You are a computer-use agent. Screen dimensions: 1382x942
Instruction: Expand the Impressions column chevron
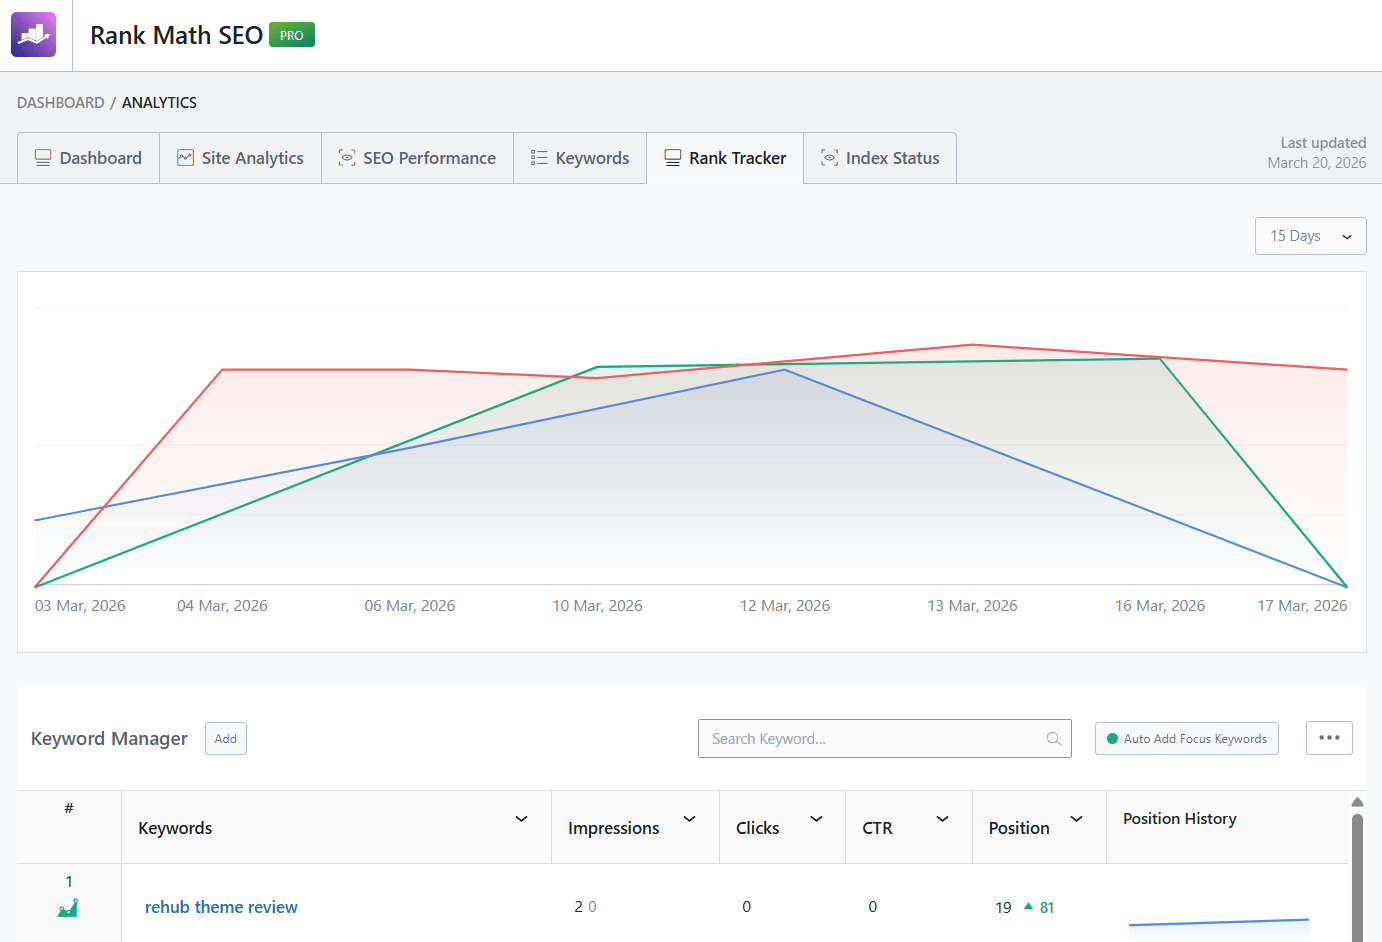pyautogui.click(x=689, y=819)
